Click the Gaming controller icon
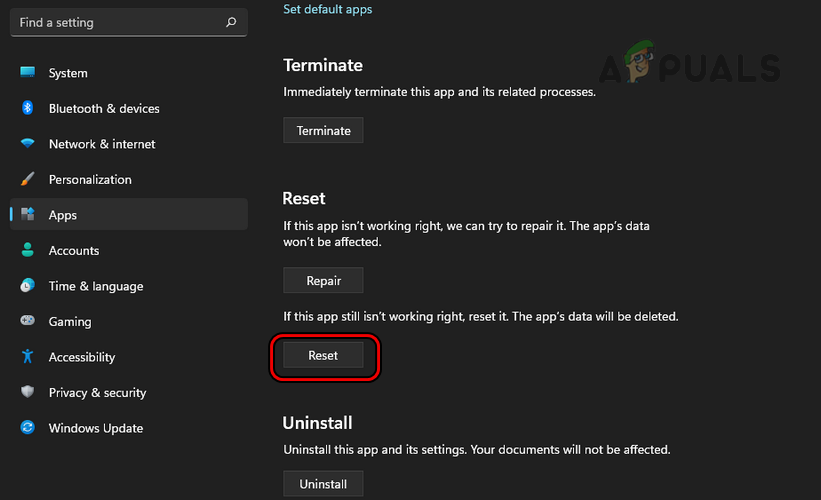This screenshot has height=500, width=821. click(28, 322)
